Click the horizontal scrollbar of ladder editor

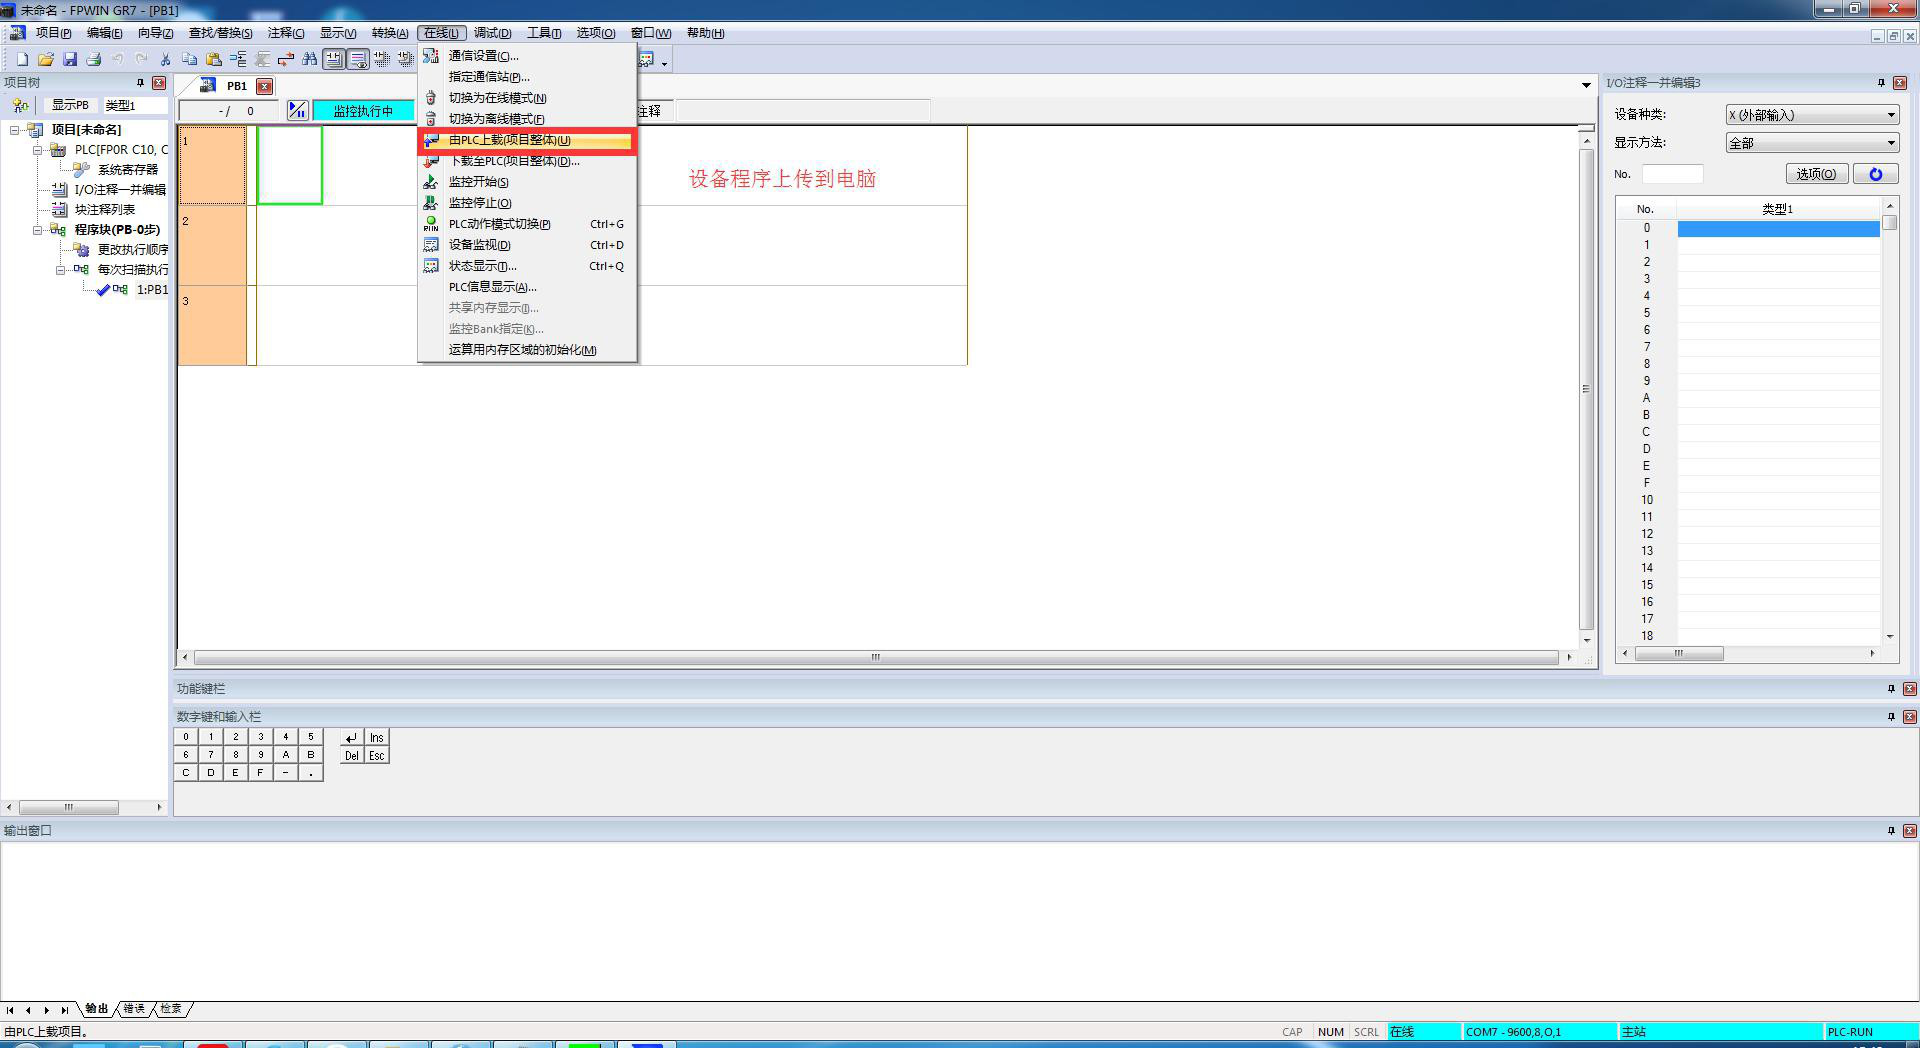875,658
